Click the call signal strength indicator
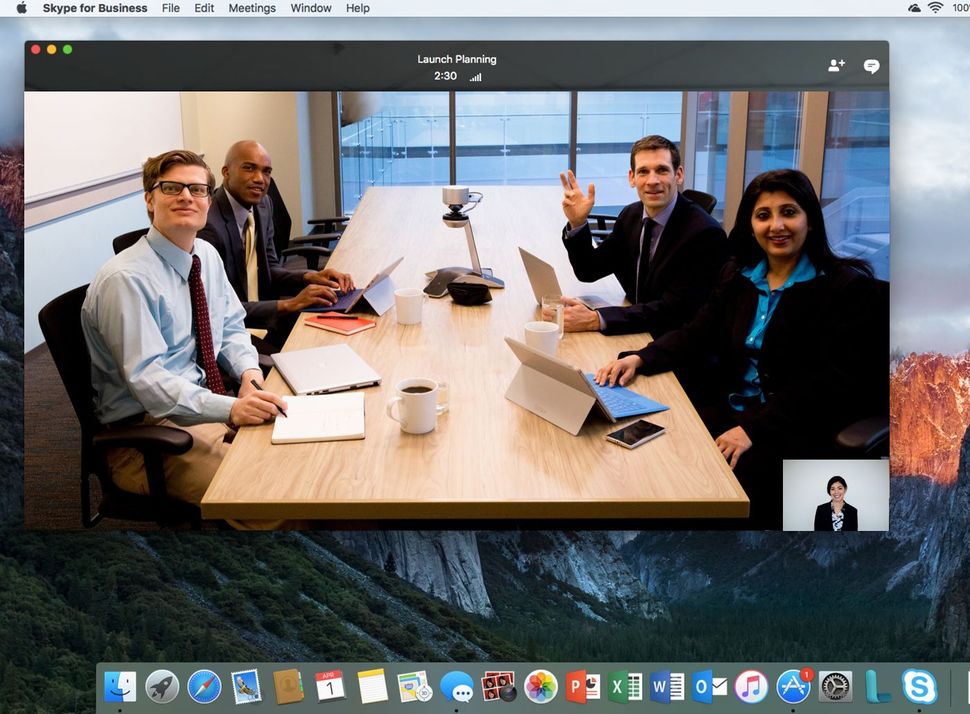This screenshot has height=714, width=970. coord(474,76)
